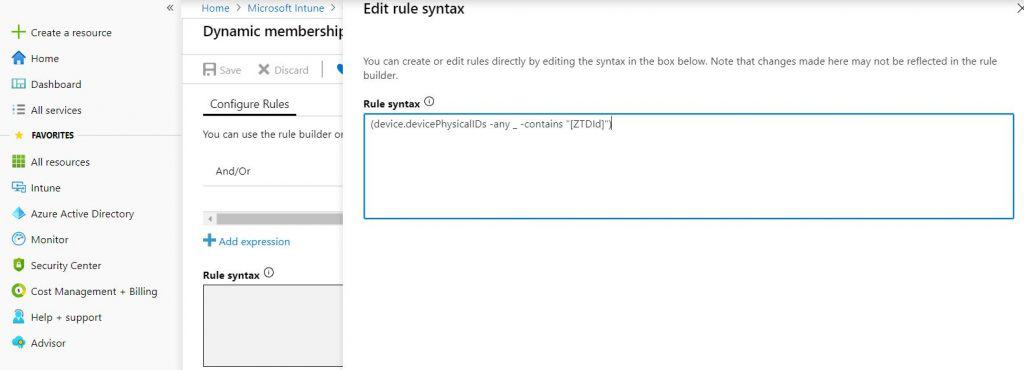
Task: Click the Intune sidebar icon
Action: 19,188
